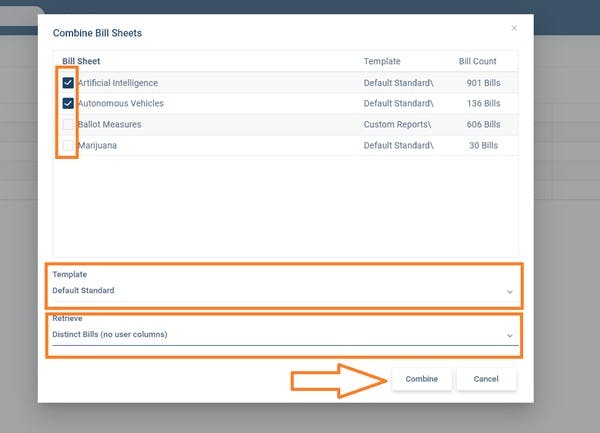Click the Bill Sheet column header
The image size is (600, 433).
[81, 61]
